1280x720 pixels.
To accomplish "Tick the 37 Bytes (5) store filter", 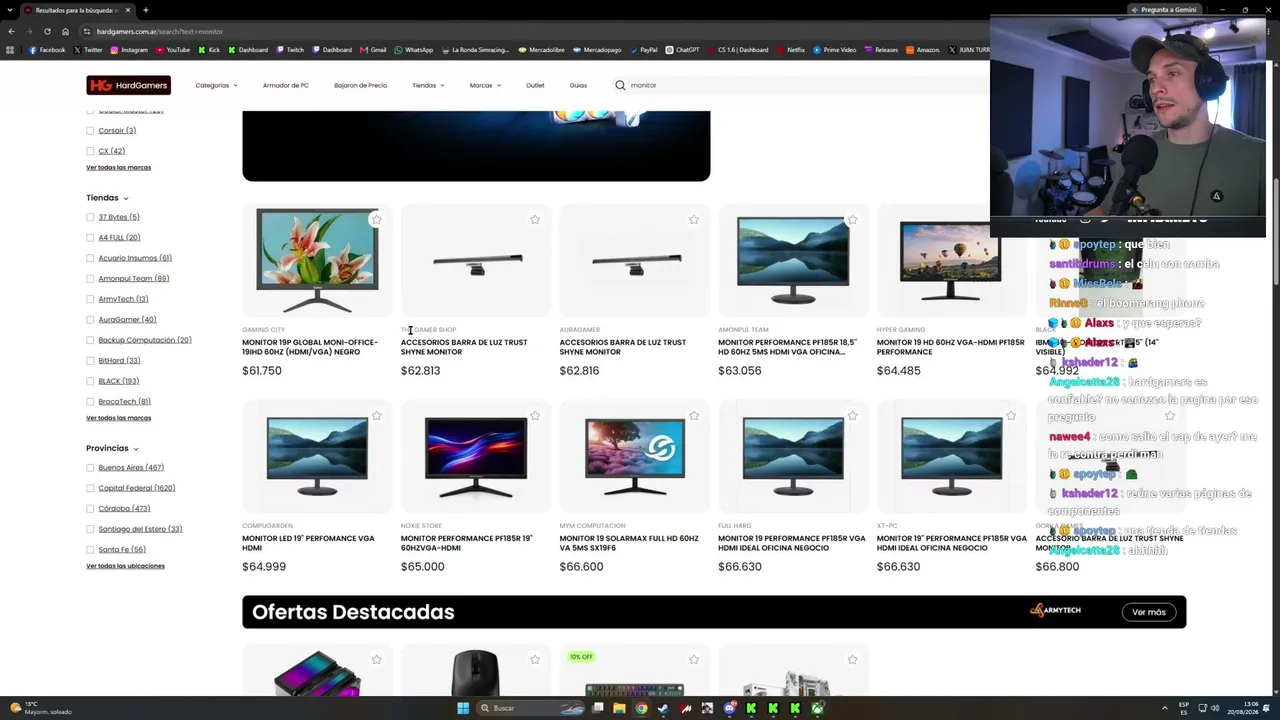I will (x=90, y=217).
